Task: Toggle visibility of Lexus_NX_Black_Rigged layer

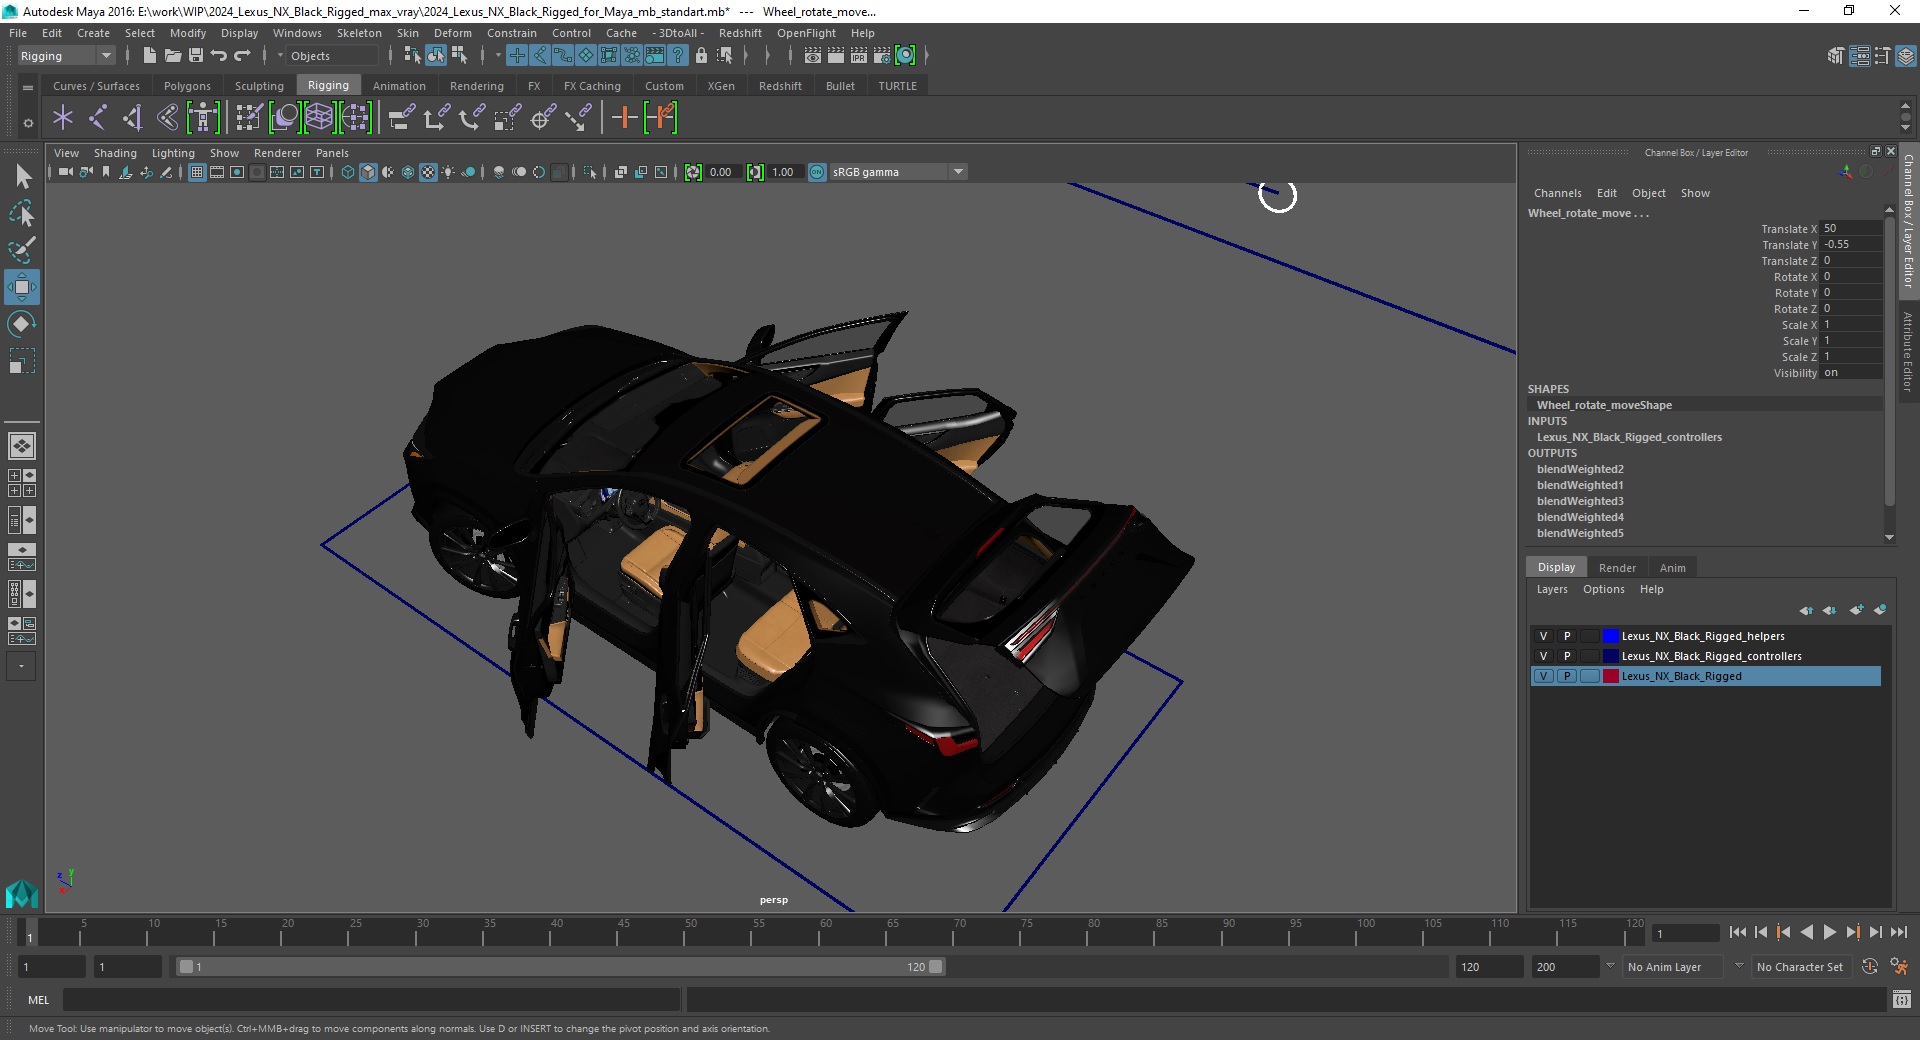Action: [1543, 676]
